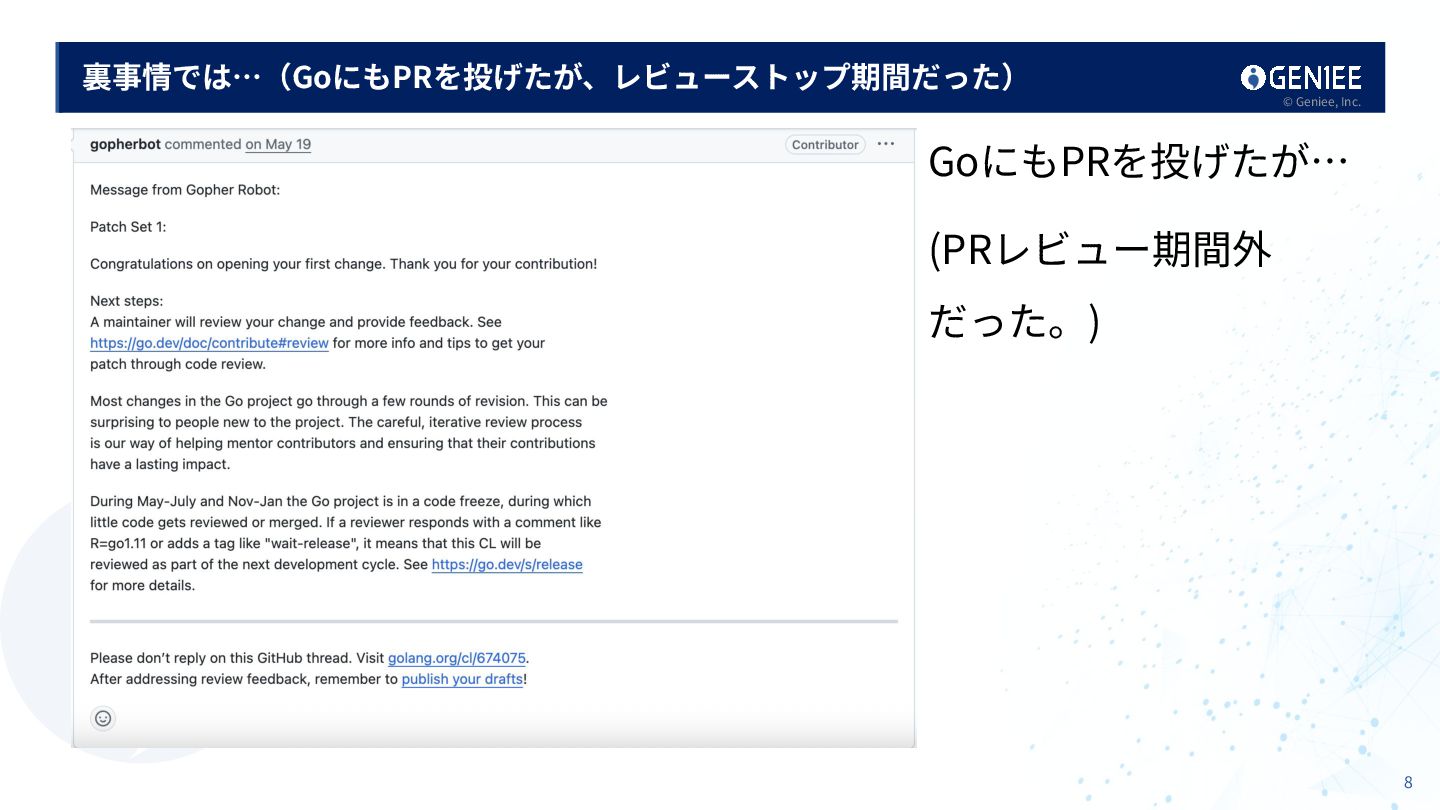Click the 'on May 19' comment timestamp
This screenshot has width=1440, height=810.
278,144
